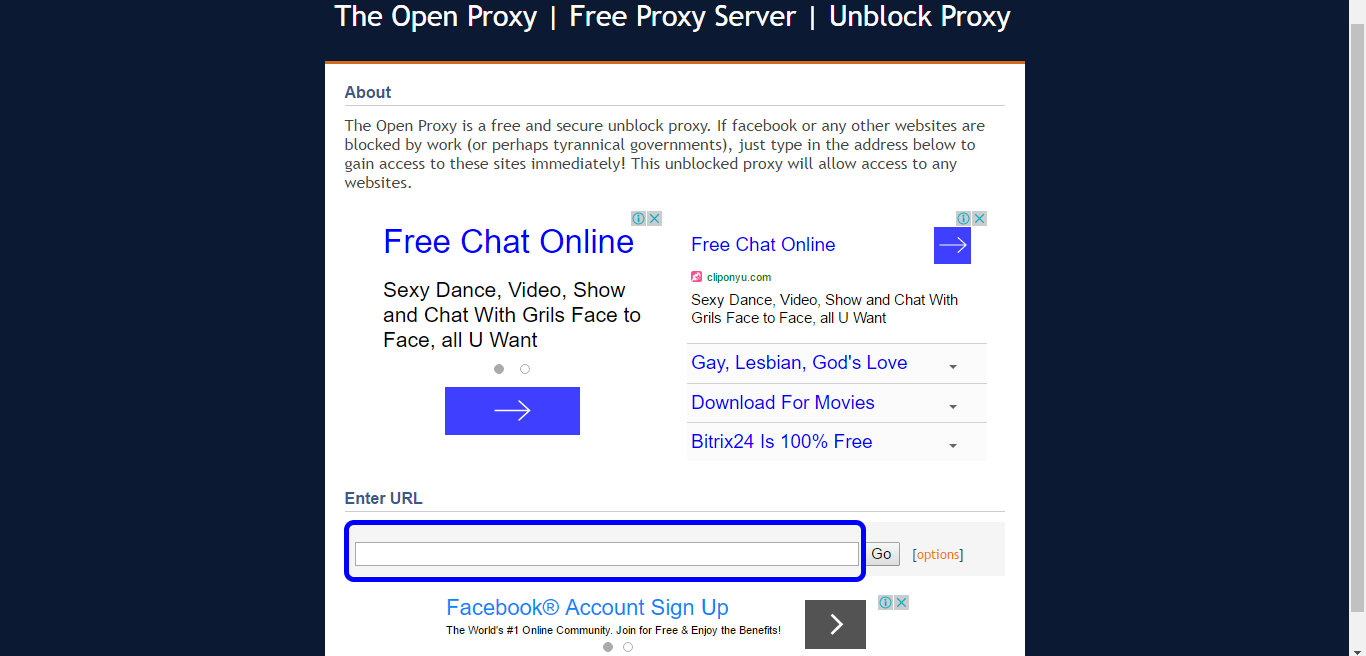Select the first carousel dot in chat ad
This screenshot has width=1366, height=656.
499,369
